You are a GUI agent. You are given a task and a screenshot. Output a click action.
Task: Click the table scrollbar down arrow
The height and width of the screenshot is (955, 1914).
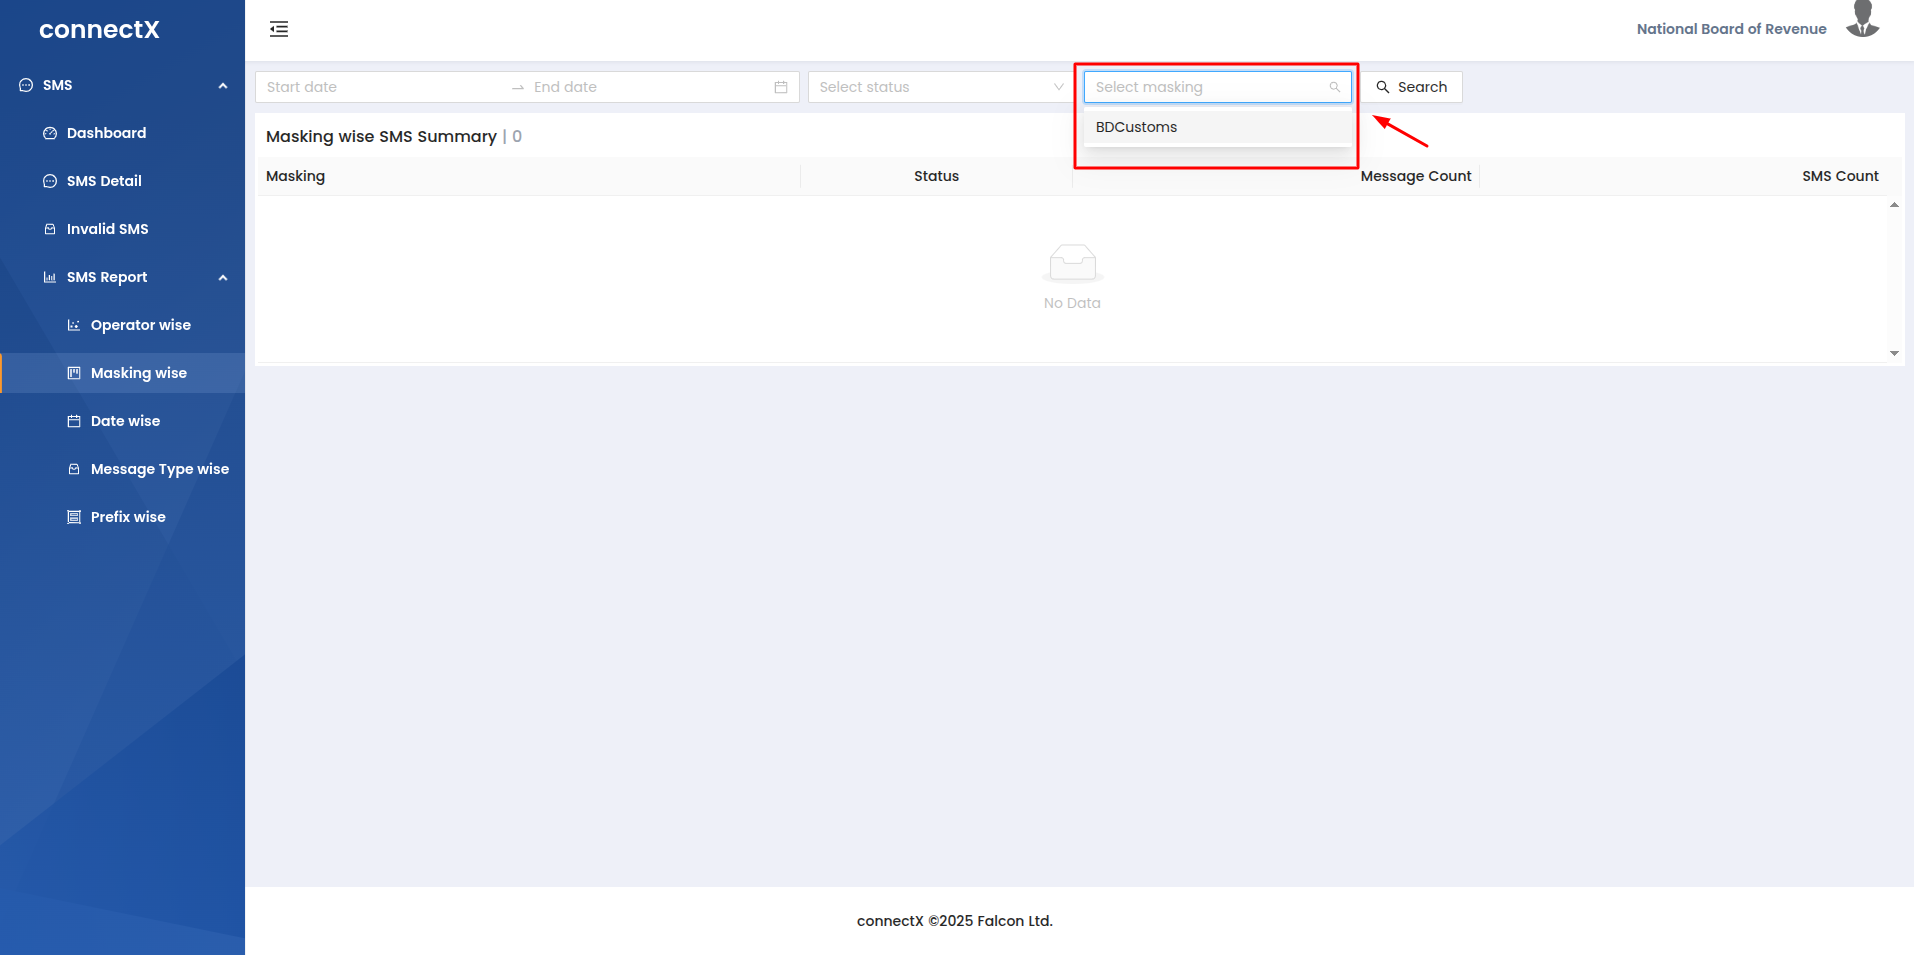pos(1894,353)
